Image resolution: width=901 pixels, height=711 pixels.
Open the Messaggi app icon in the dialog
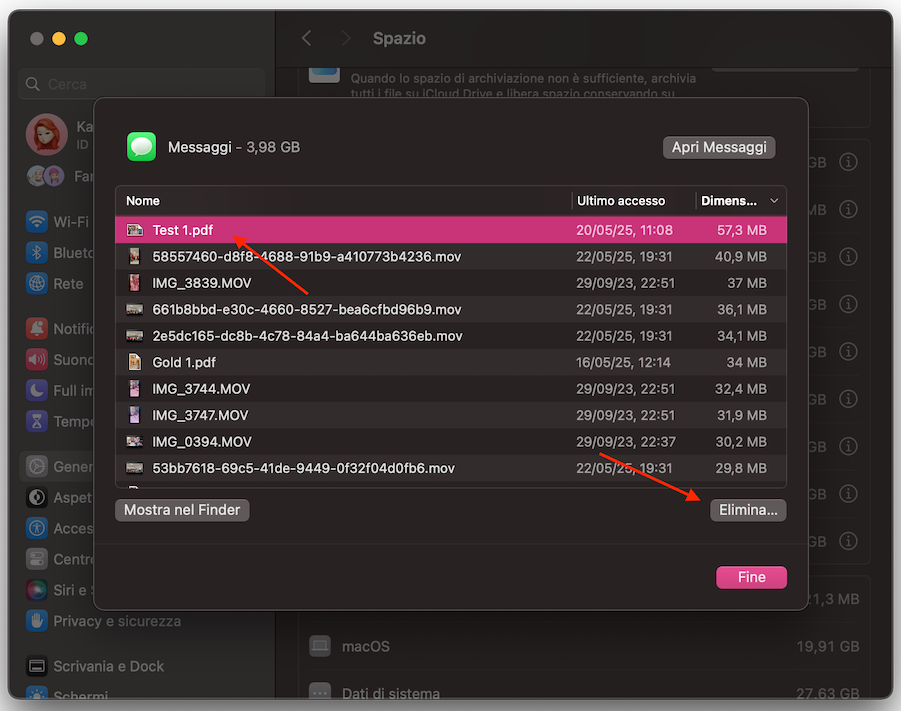coord(141,146)
